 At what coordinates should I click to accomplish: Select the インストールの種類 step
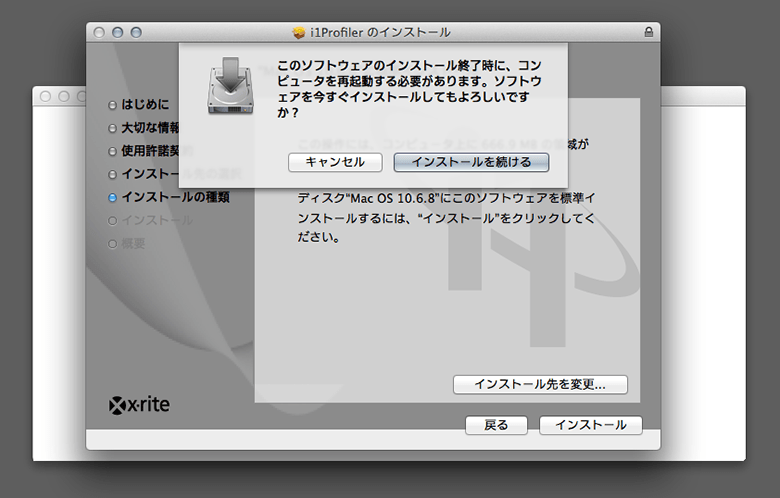(x=176, y=197)
